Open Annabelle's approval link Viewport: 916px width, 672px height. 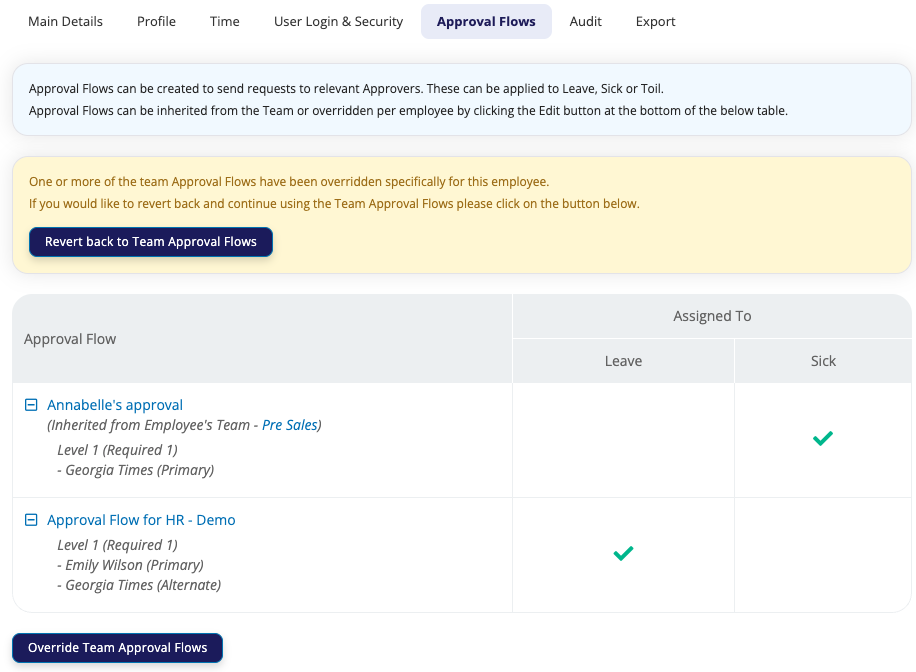point(115,405)
